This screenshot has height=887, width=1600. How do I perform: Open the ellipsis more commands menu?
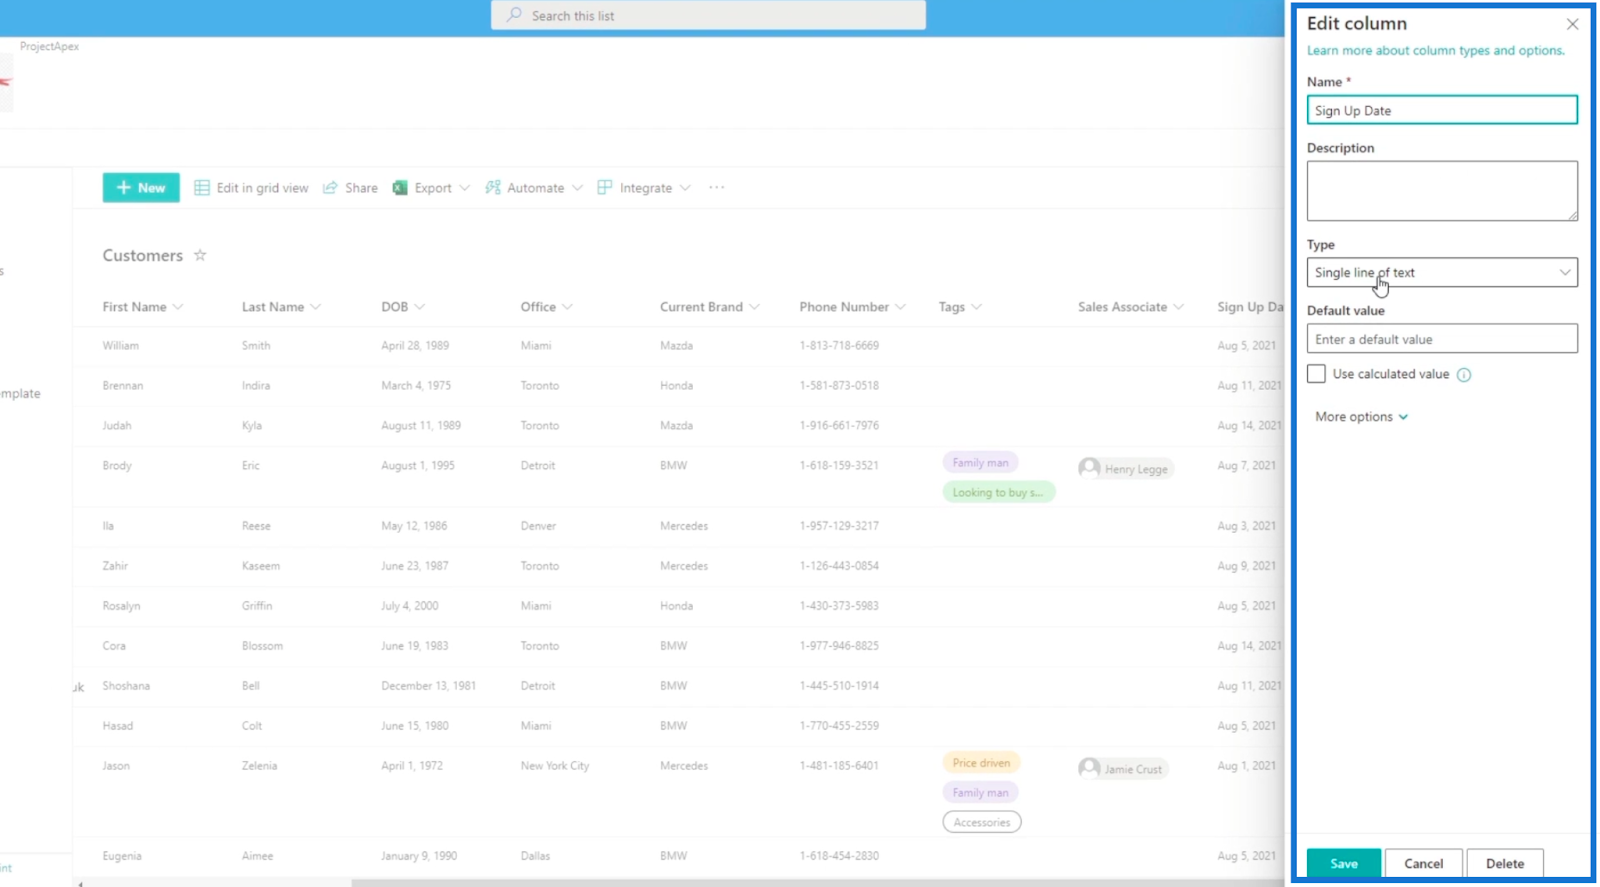click(717, 188)
